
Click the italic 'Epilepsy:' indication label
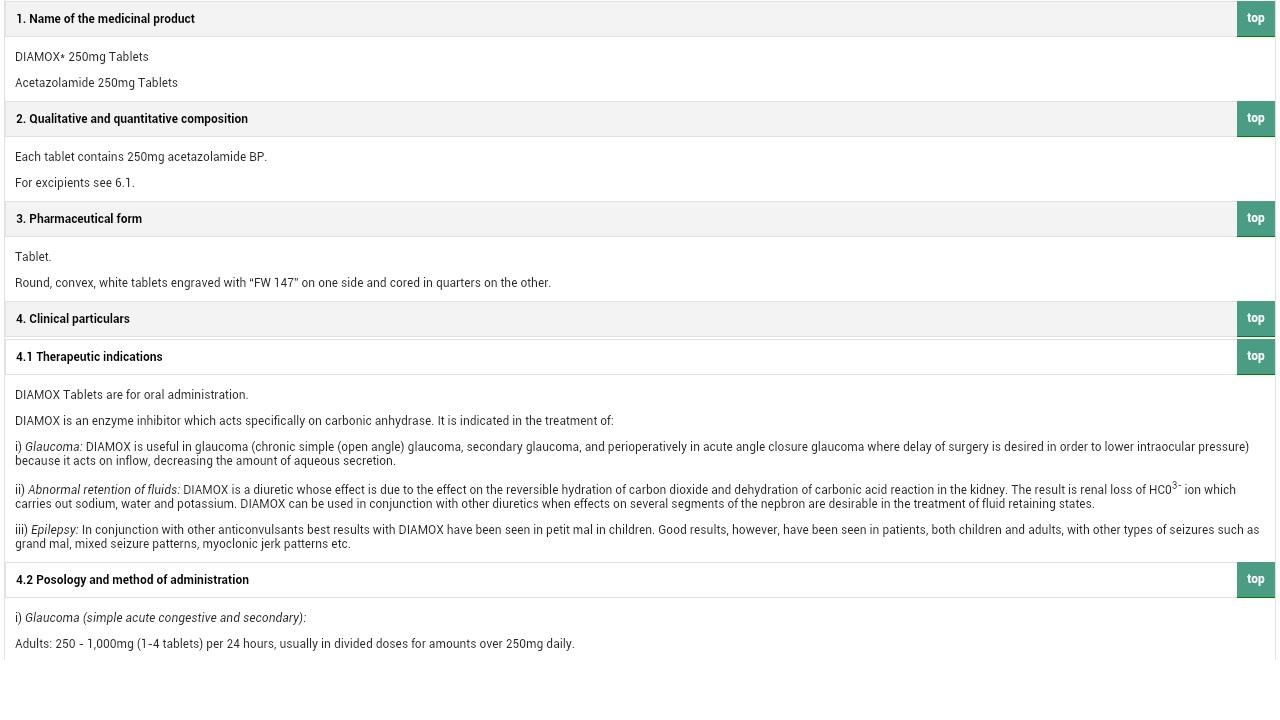click(x=54, y=530)
